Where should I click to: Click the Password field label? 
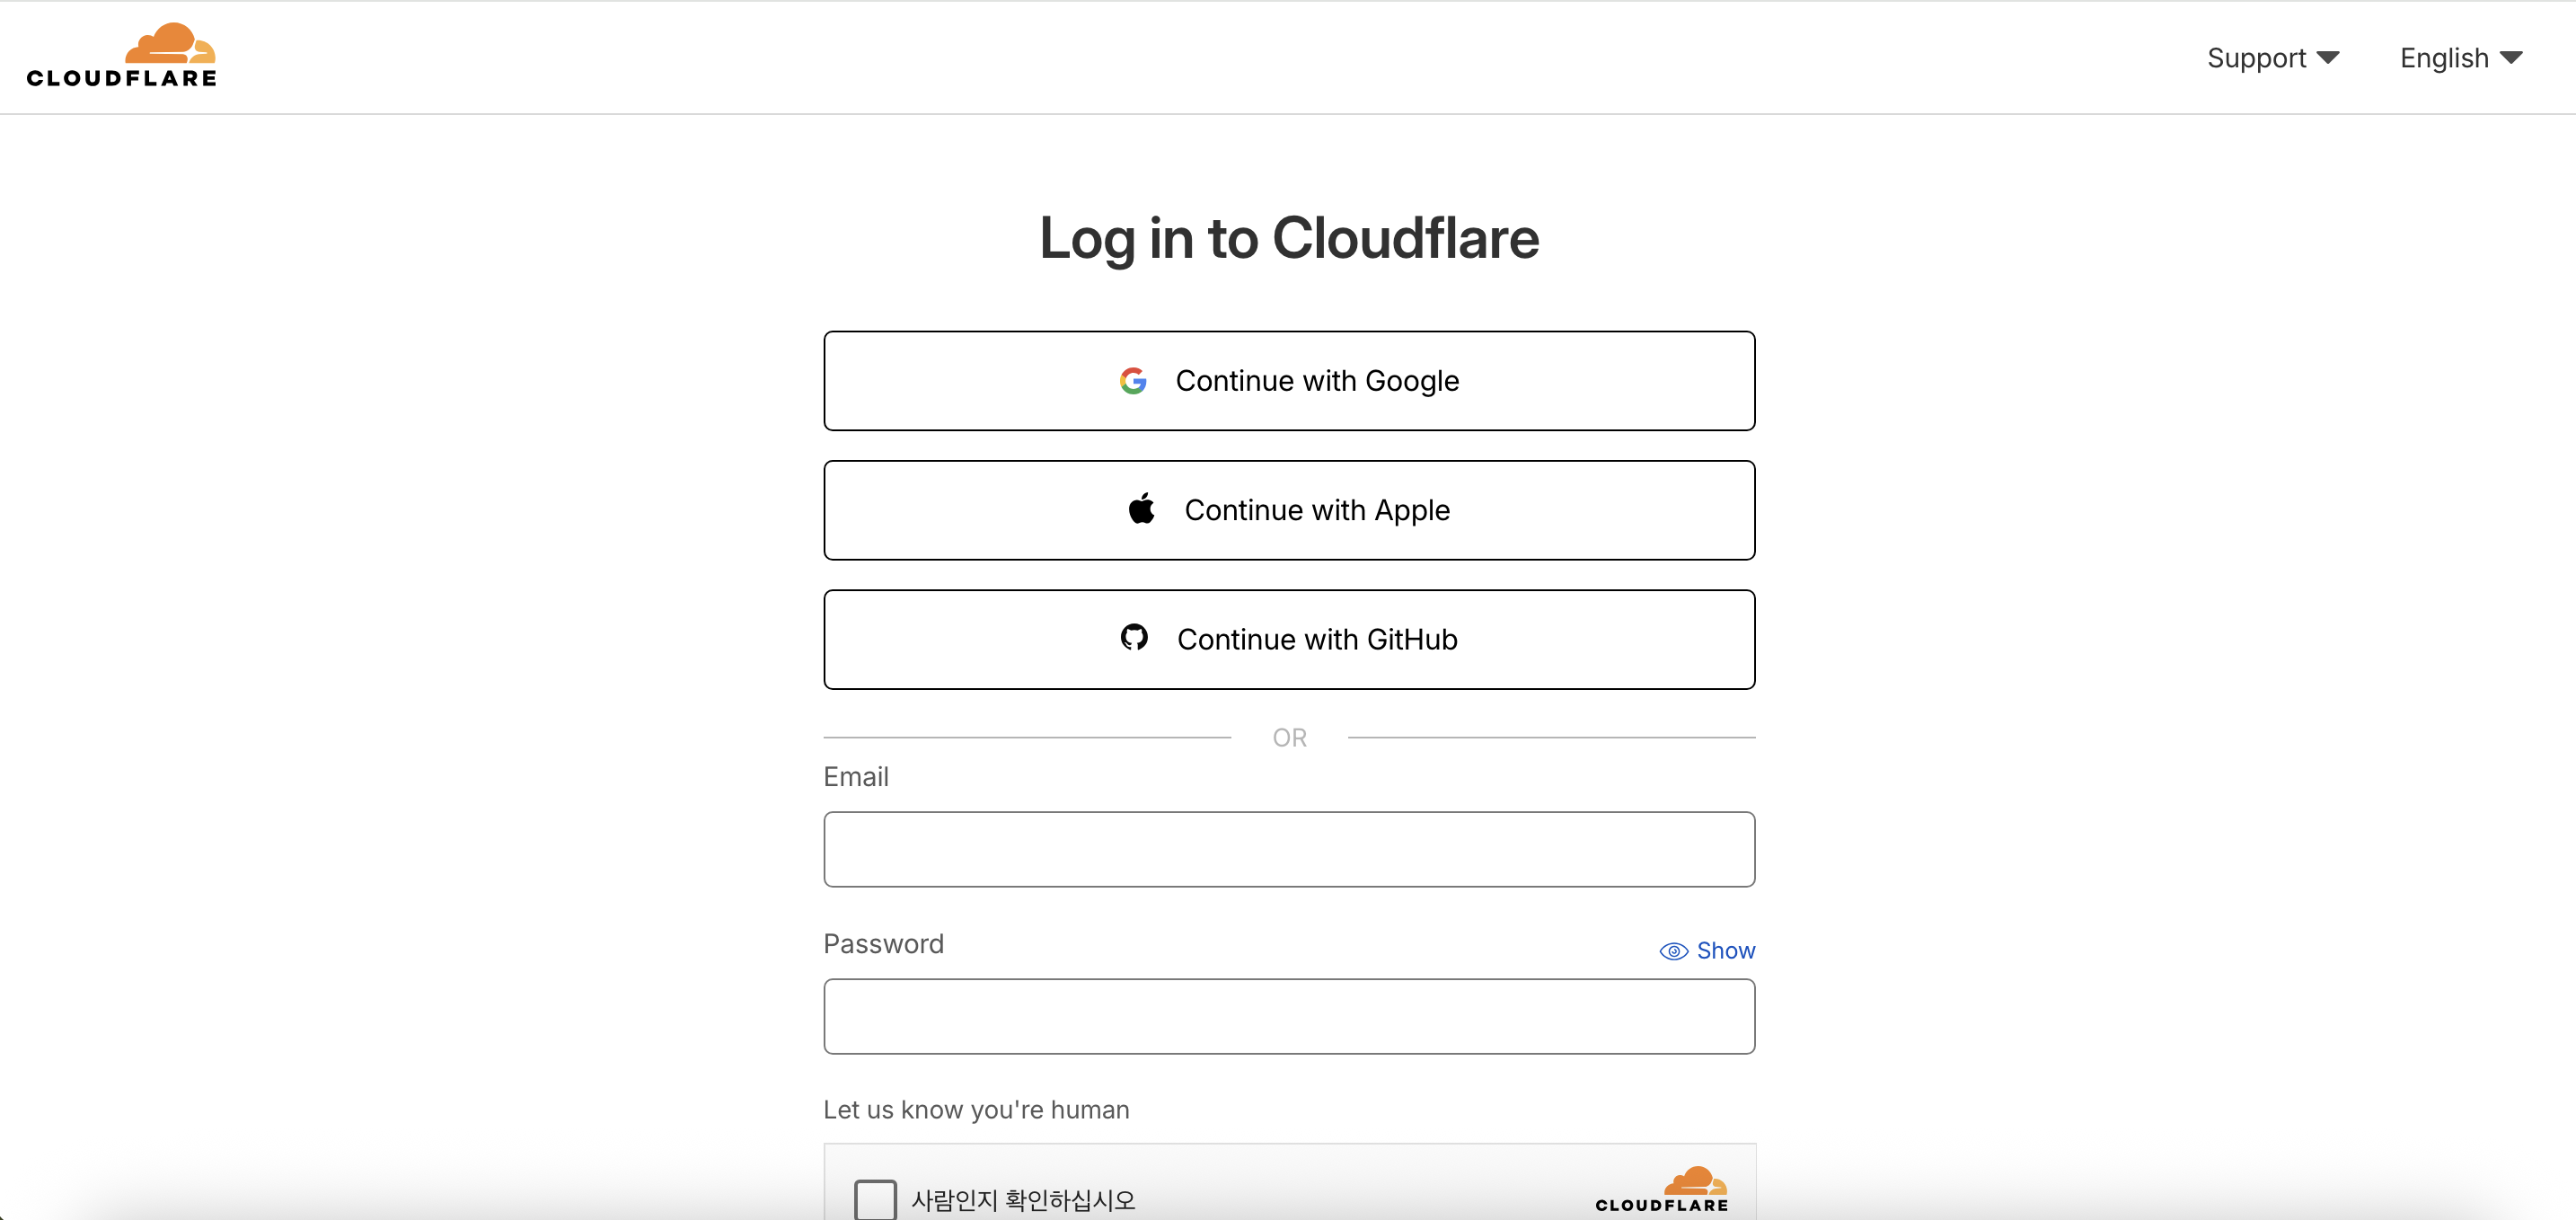click(x=883, y=944)
